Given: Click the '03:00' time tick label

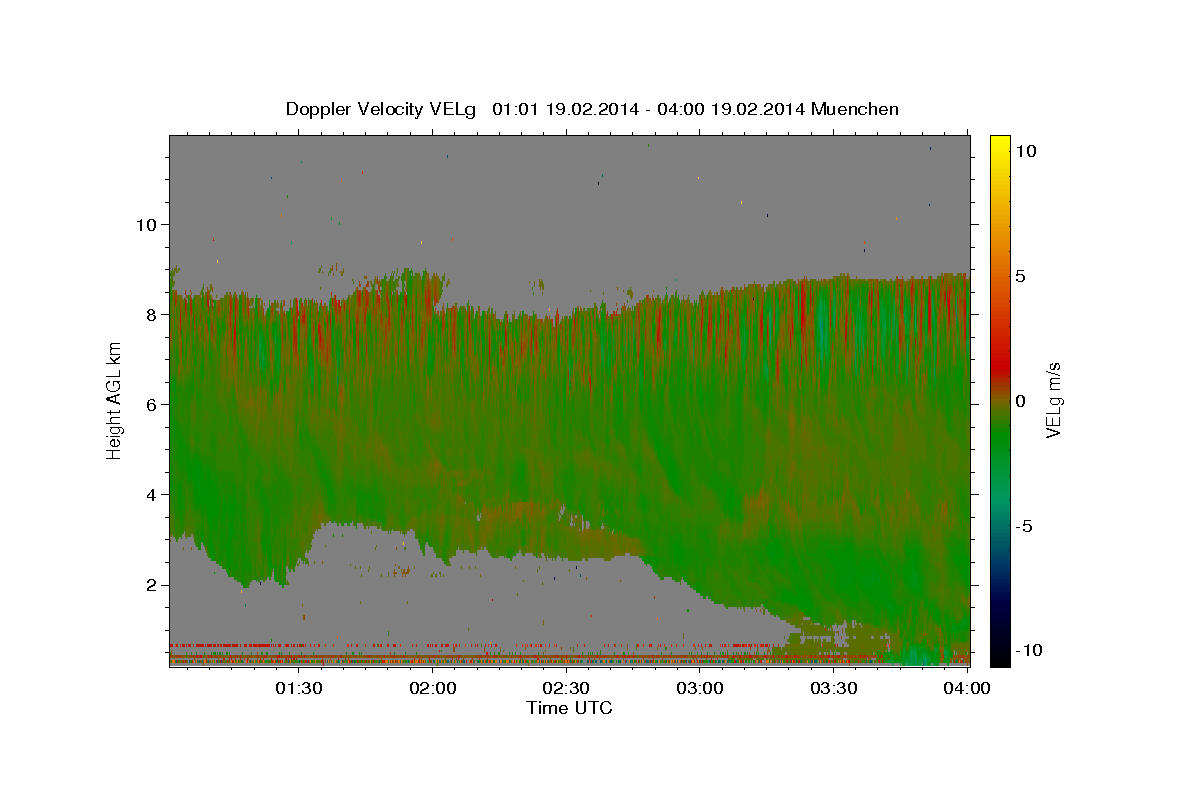Looking at the screenshot, I should [700, 688].
